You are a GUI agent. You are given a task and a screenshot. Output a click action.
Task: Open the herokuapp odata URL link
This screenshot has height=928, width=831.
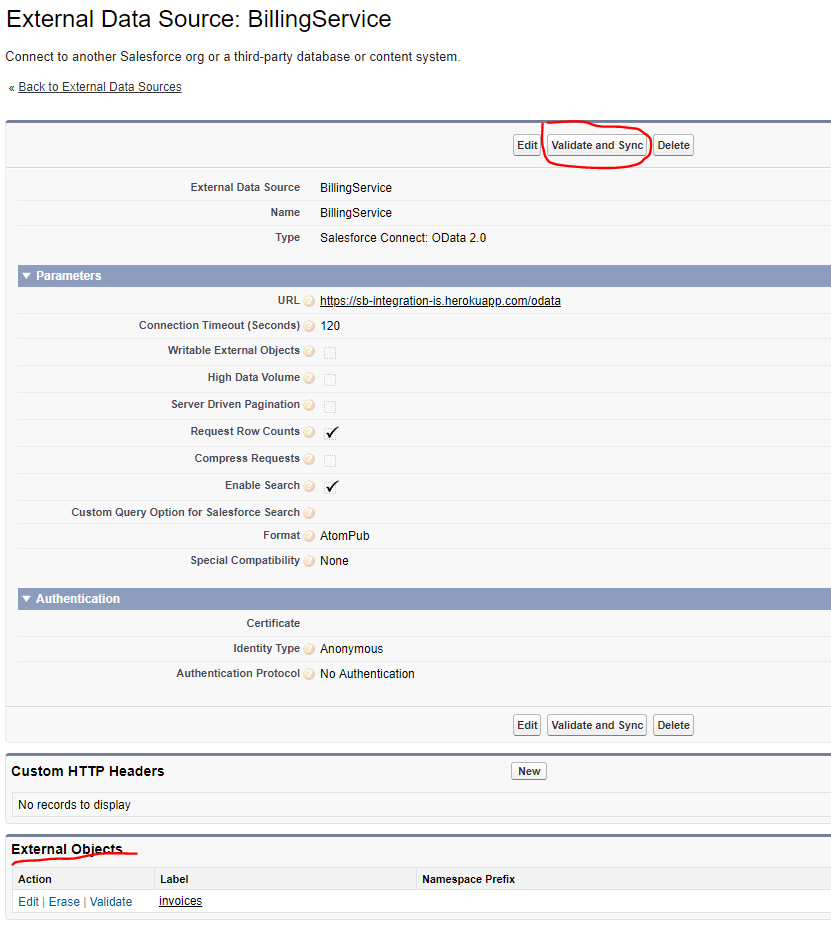tap(440, 301)
